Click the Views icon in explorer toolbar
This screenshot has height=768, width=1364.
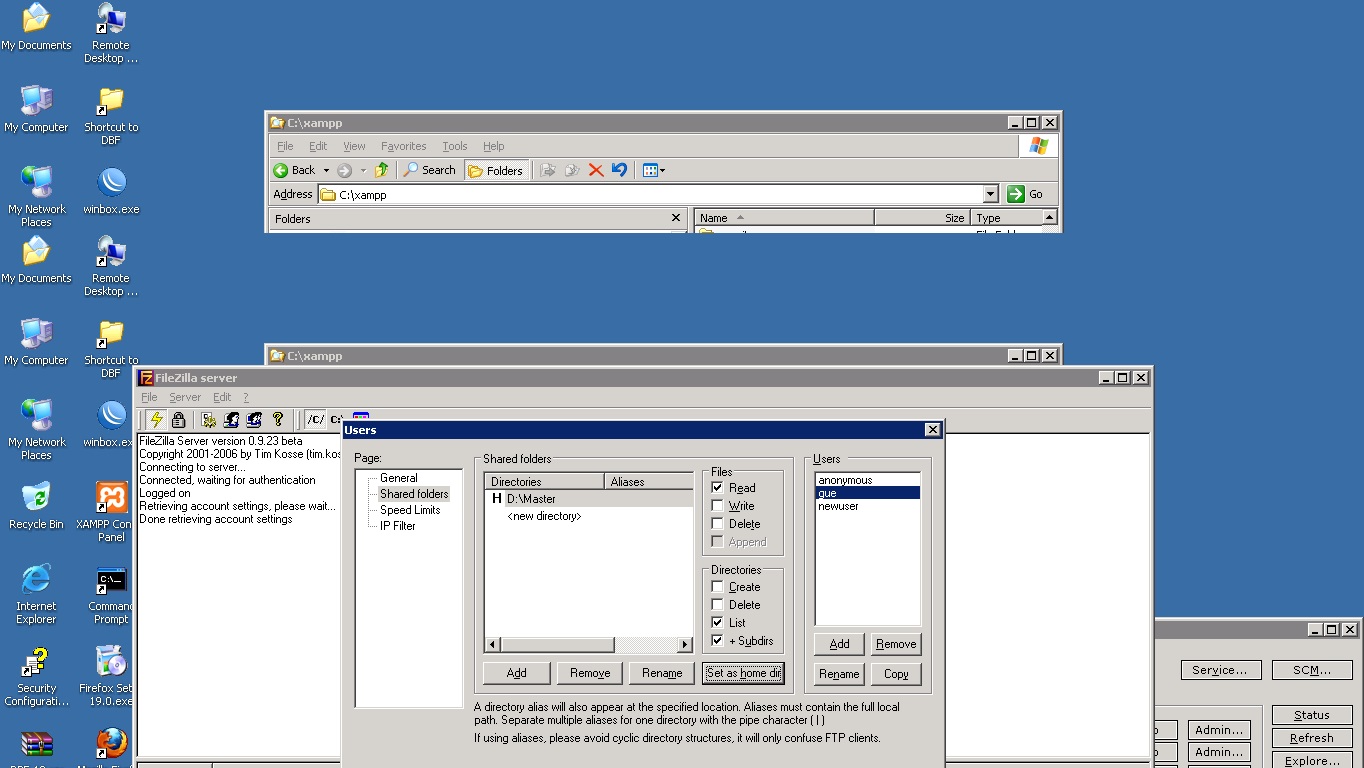point(650,170)
